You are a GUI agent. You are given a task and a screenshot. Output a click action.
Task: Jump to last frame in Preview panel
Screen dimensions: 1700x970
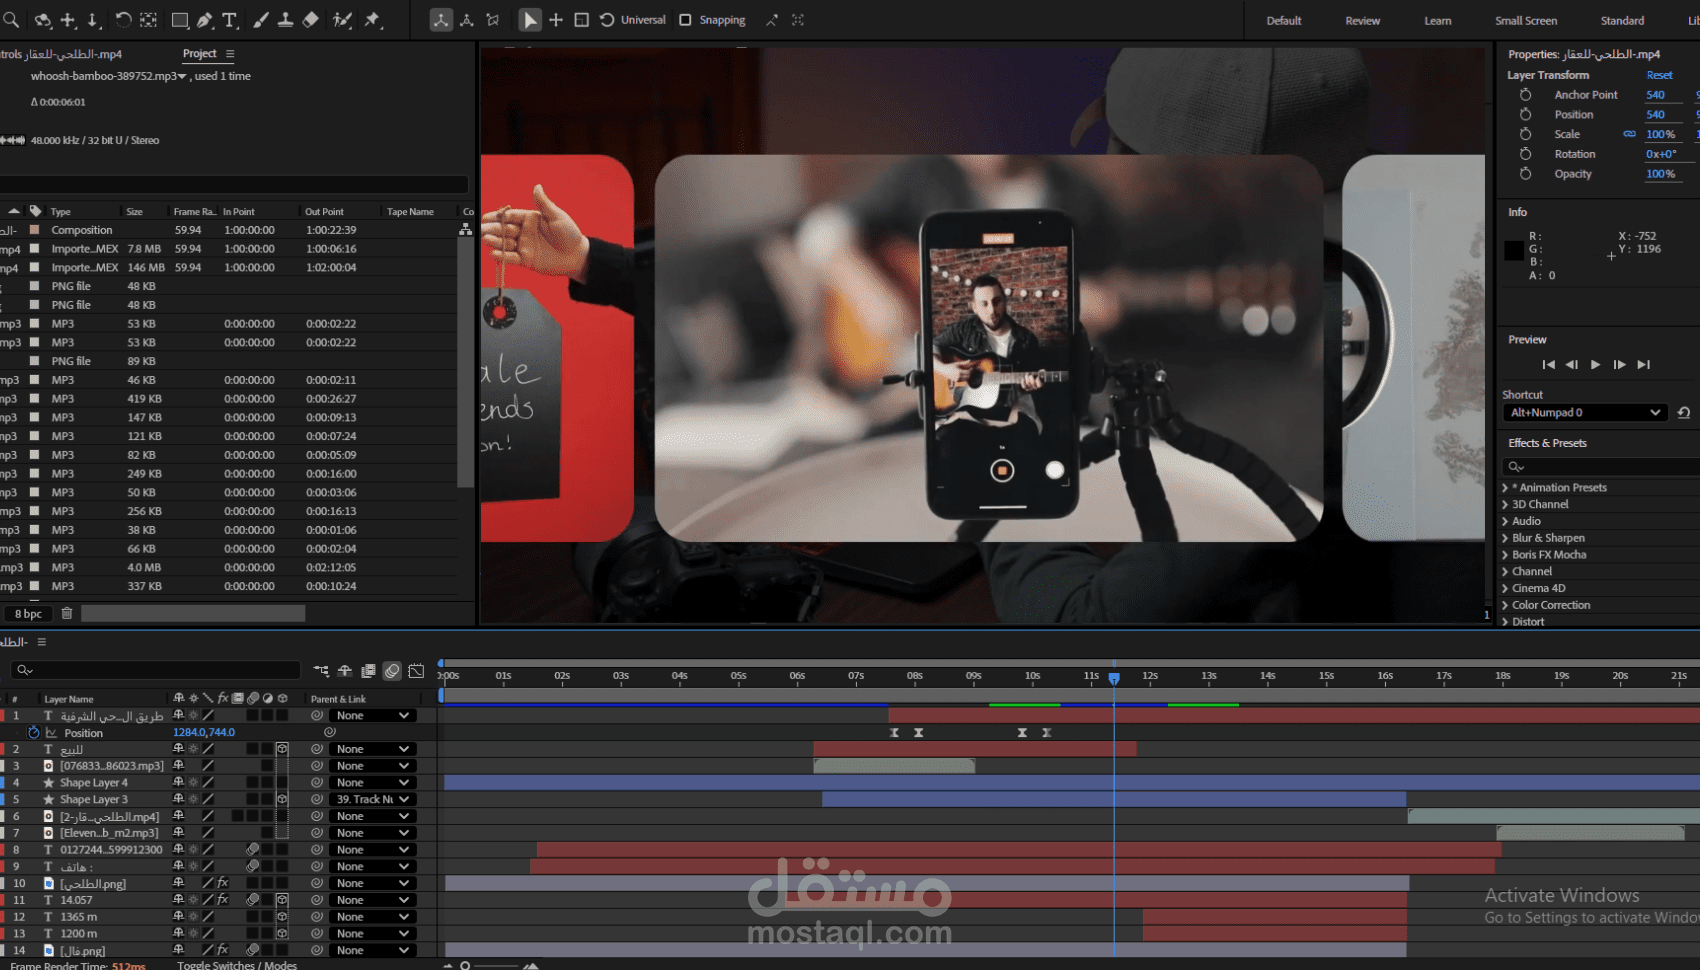[x=1644, y=365]
